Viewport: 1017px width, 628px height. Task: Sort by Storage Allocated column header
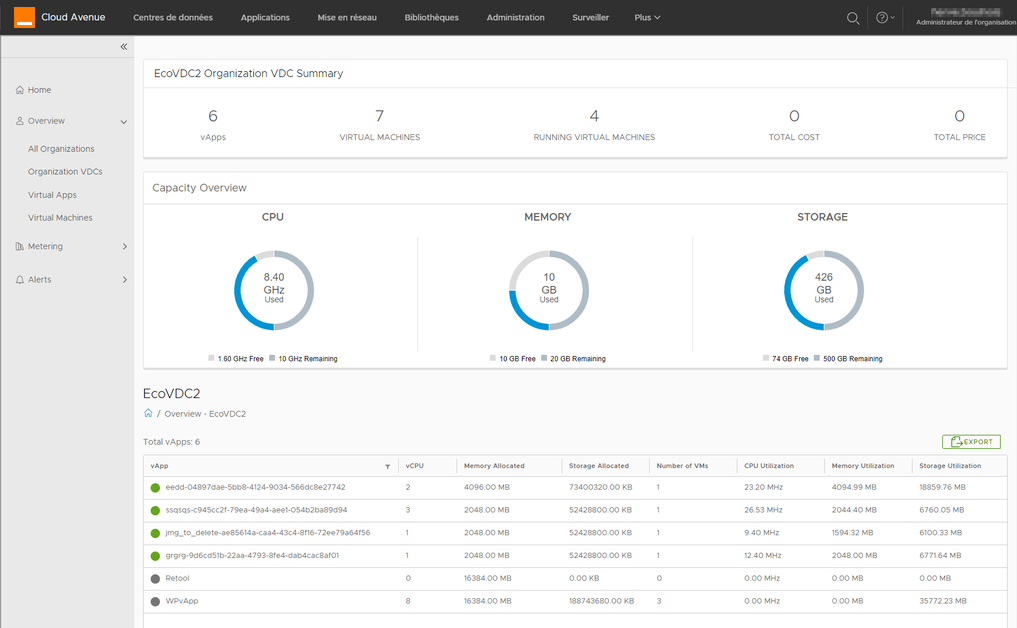tap(599, 466)
